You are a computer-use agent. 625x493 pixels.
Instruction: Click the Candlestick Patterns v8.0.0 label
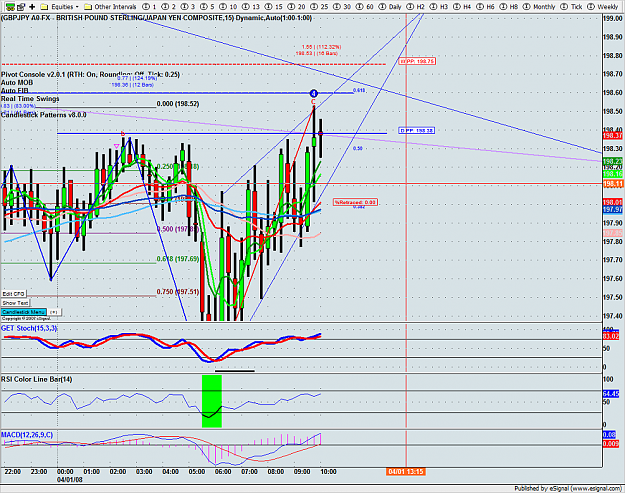coord(43,115)
